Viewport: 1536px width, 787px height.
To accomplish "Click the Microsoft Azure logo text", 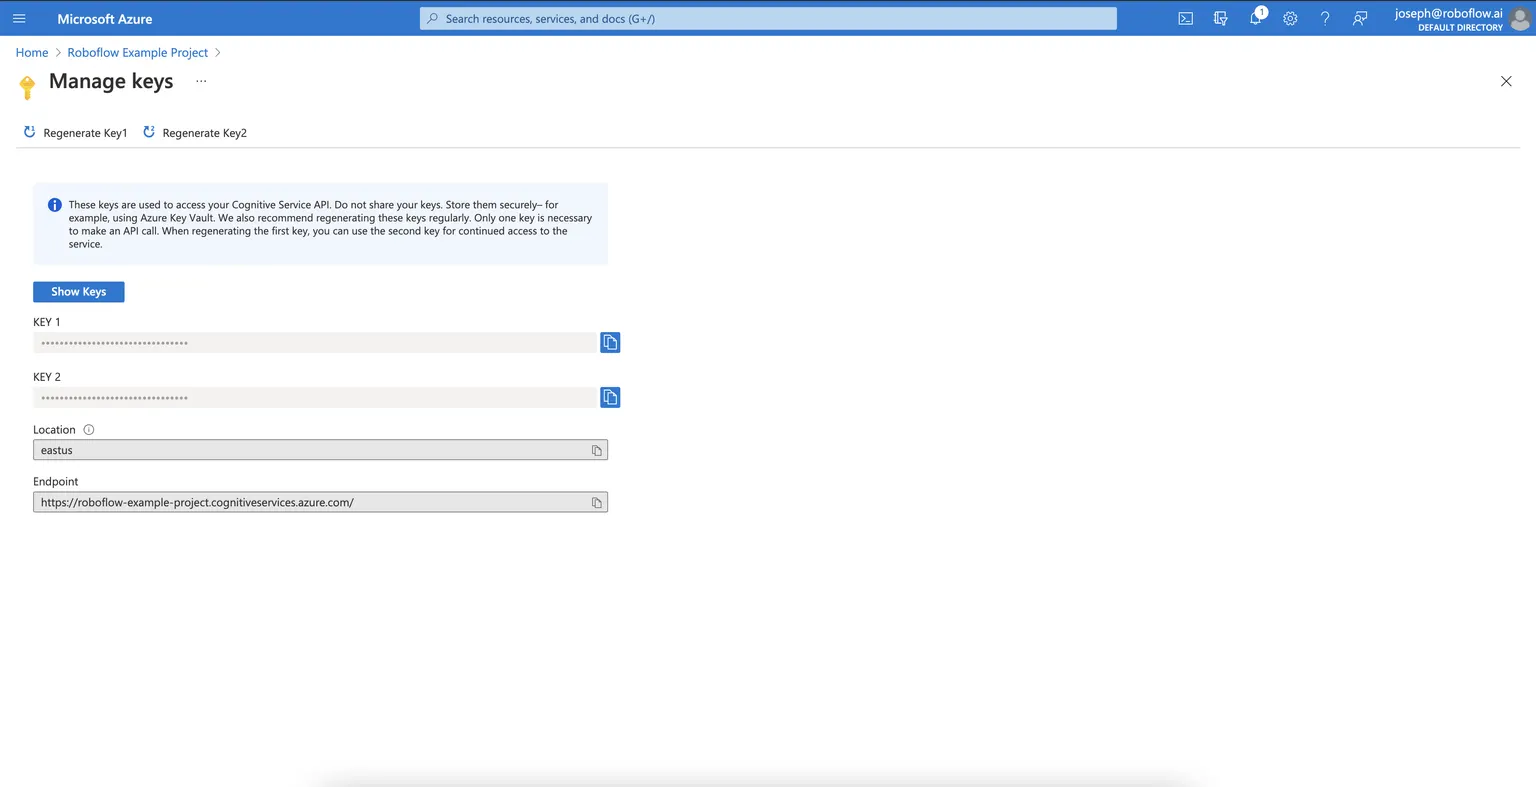I will (x=105, y=19).
